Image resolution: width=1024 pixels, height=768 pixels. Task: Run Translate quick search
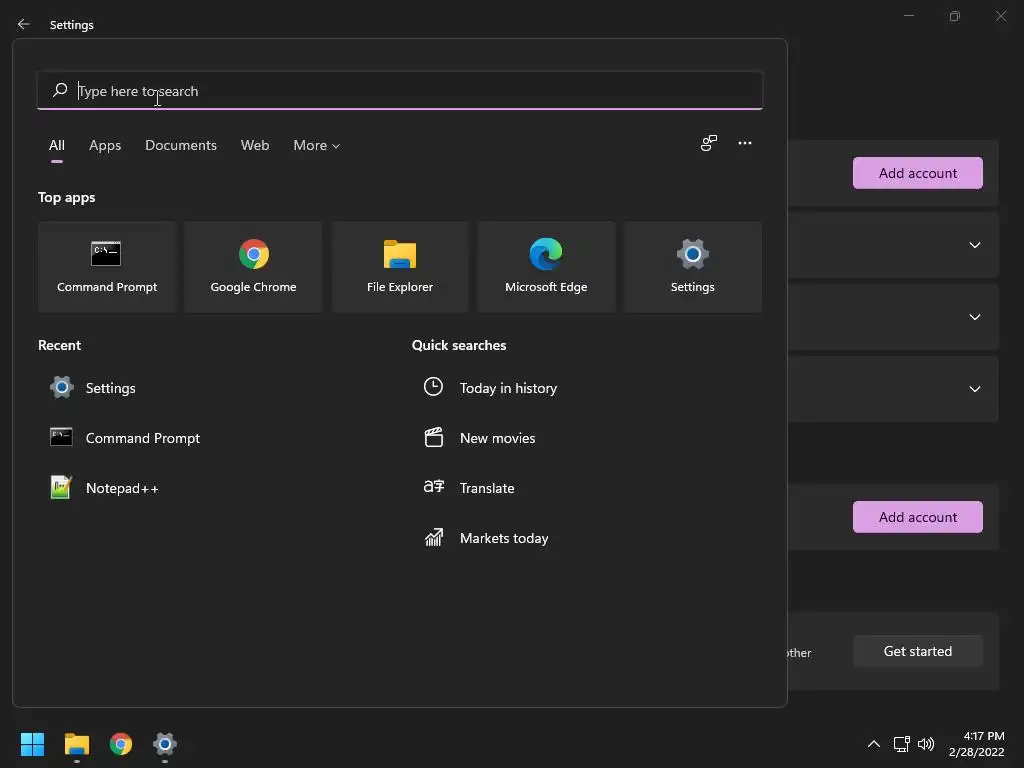point(469,488)
